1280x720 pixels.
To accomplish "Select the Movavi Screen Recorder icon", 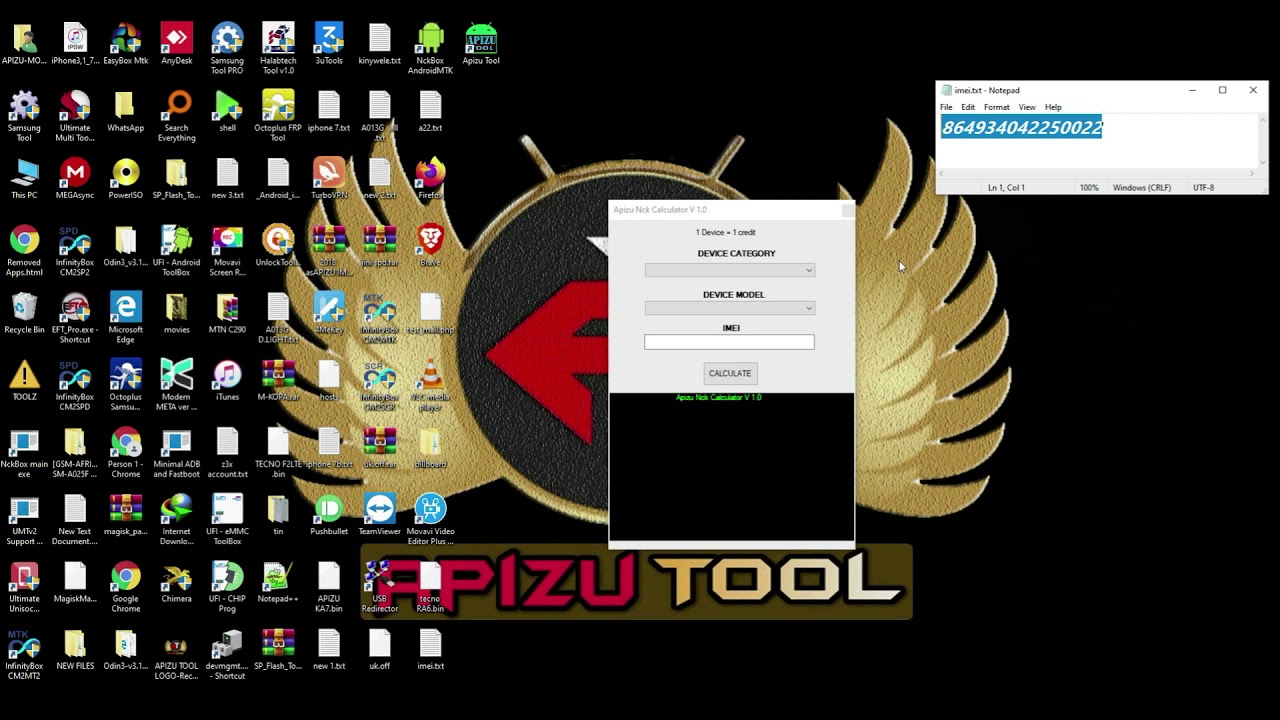I will click(227, 252).
